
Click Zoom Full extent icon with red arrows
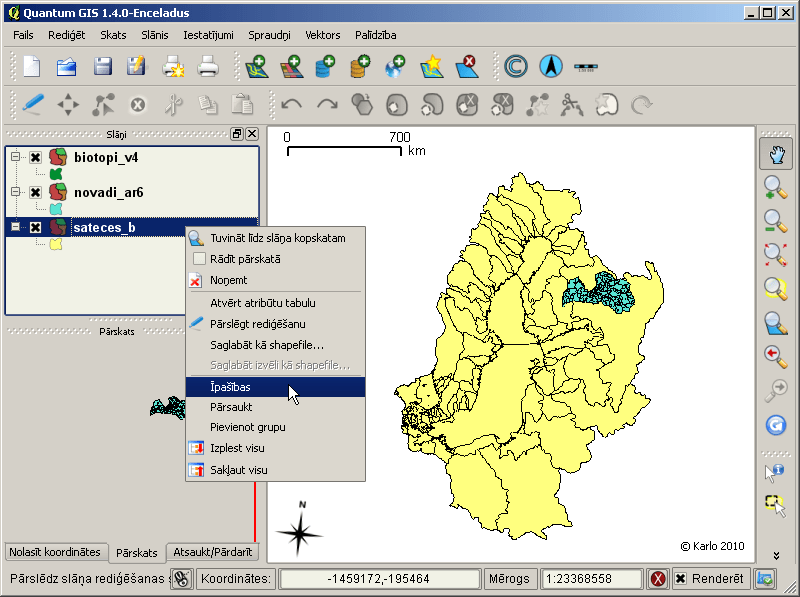click(x=776, y=255)
